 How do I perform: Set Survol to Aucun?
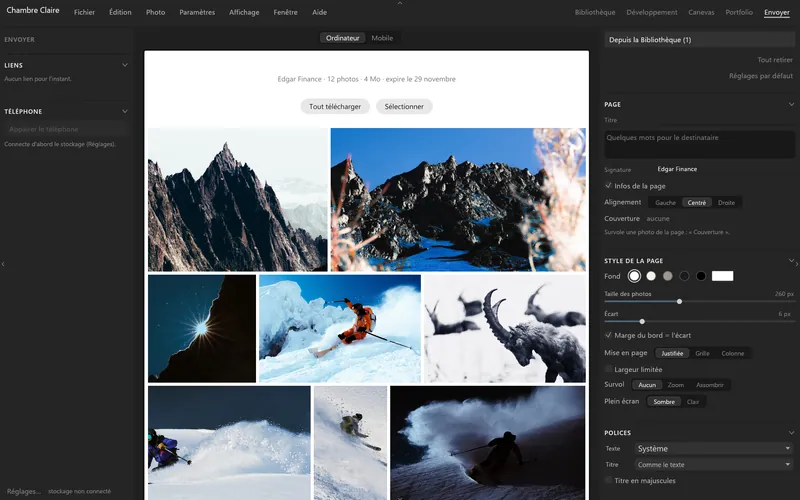(x=647, y=385)
